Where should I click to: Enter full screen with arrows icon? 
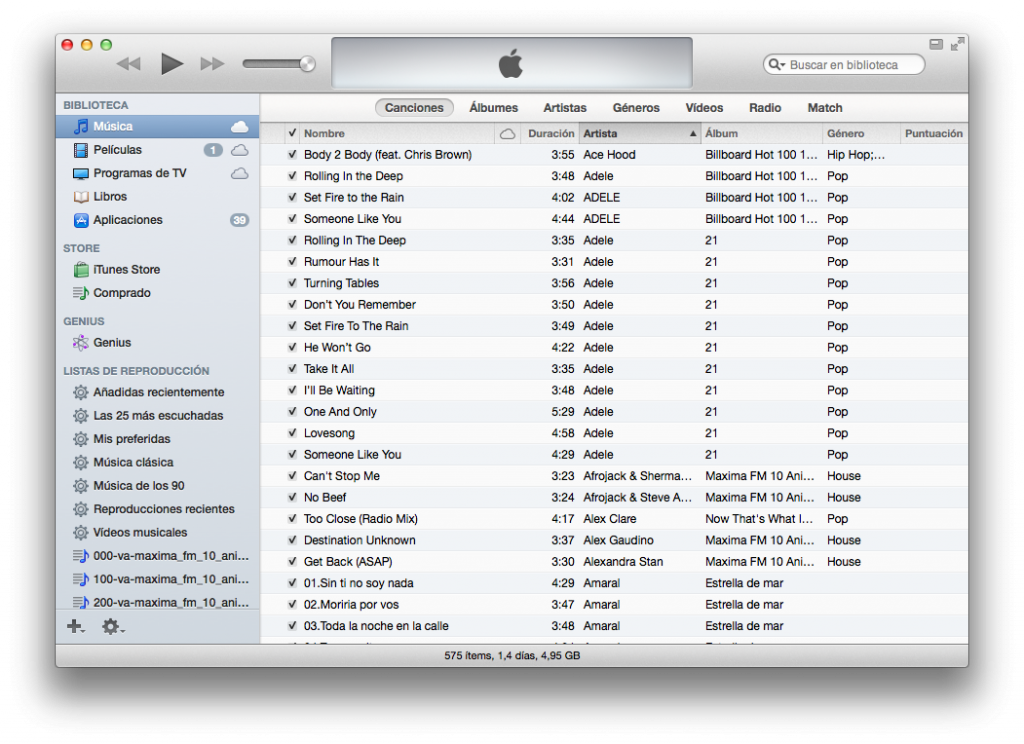[957, 44]
